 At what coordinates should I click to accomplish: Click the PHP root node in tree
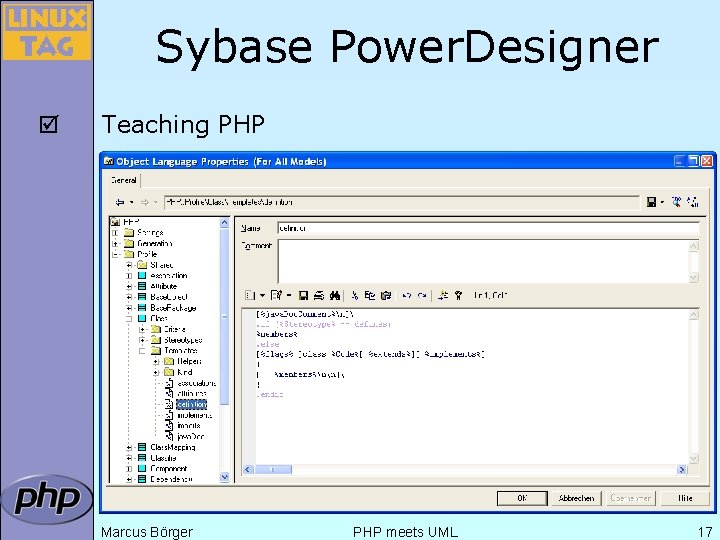131,222
